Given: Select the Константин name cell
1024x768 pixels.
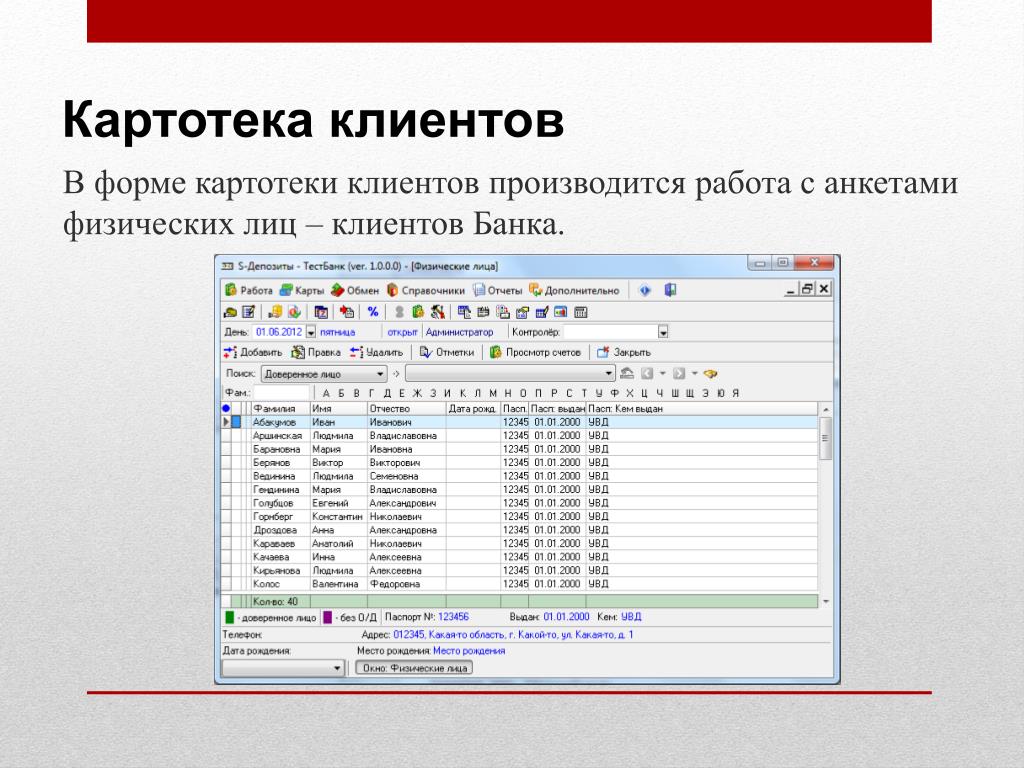Looking at the screenshot, I should 338,517.
